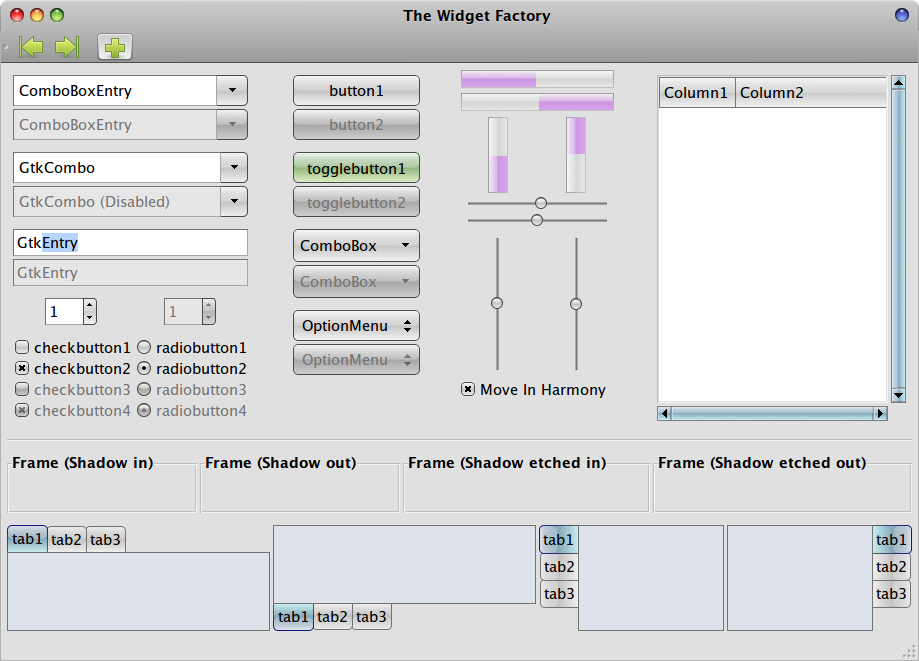The height and width of the screenshot is (661, 919).
Task: Select tab2 in top-tabbed notebook
Action: click(x=66, y=540)
